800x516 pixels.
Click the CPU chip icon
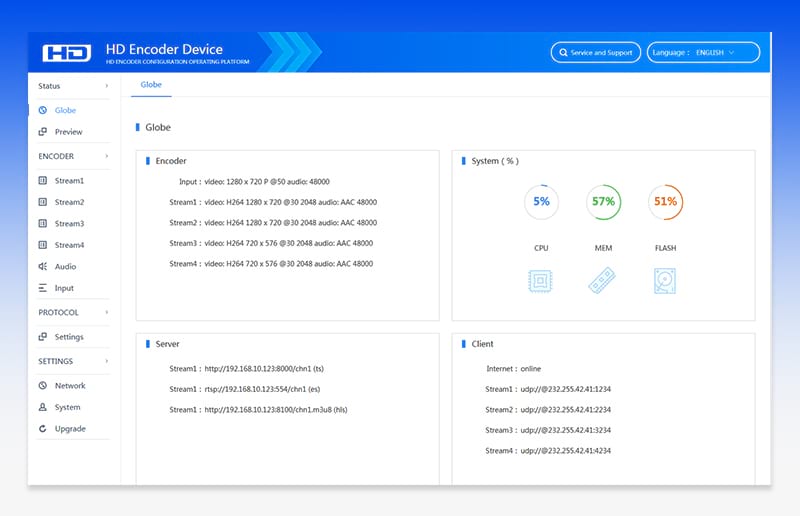tap(541, 281)
